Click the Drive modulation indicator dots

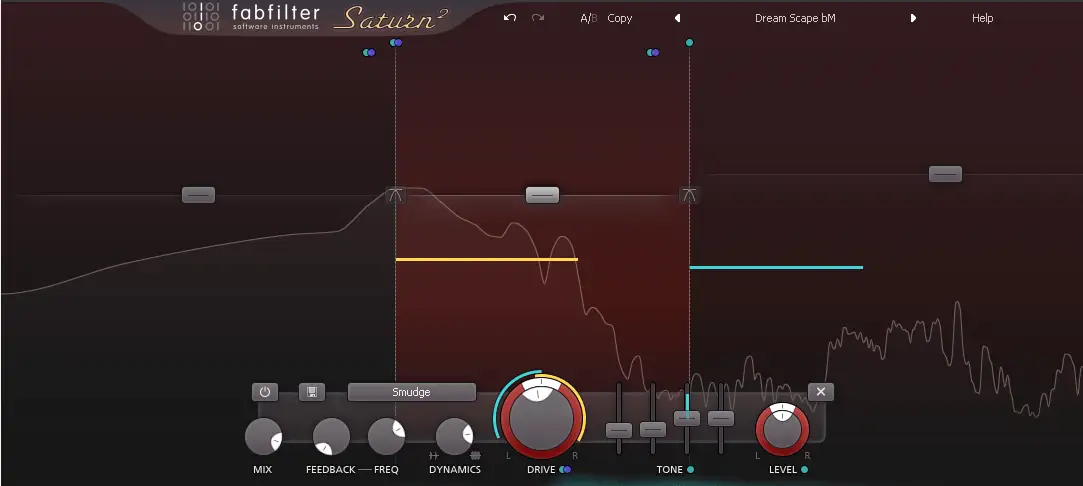[566, 469]
